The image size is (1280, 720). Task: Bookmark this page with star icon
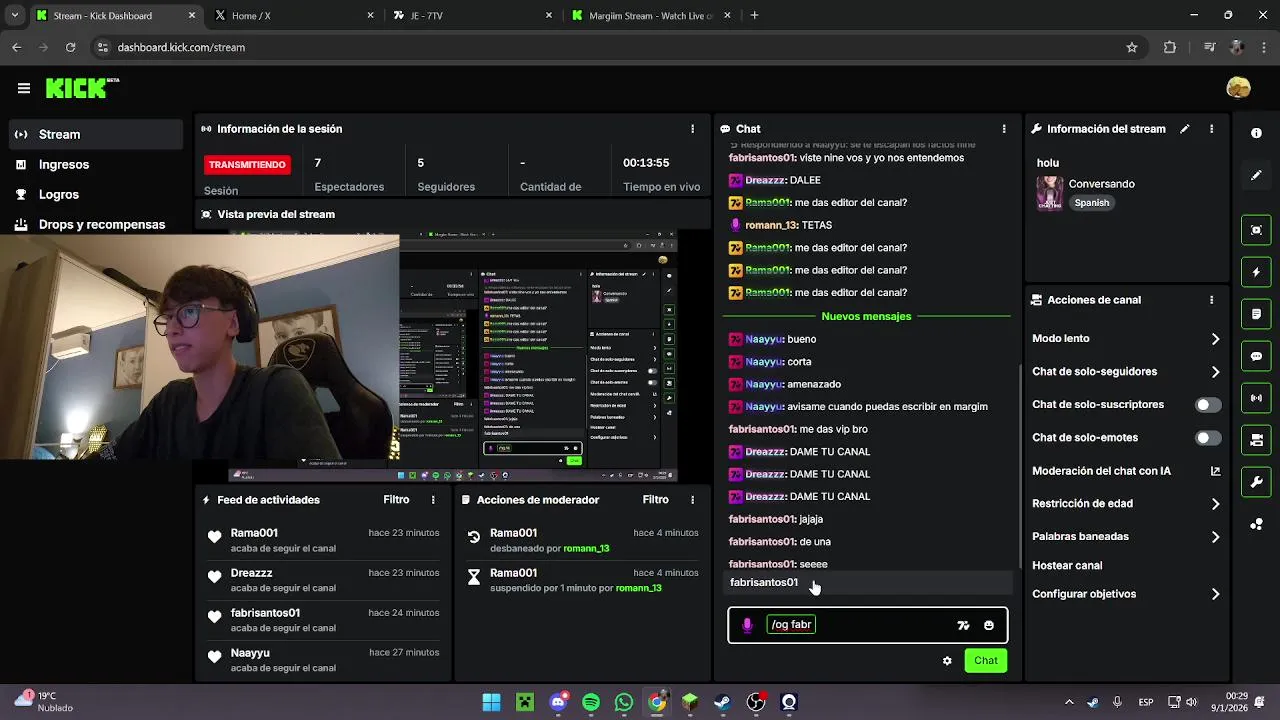pos(1132,47)
